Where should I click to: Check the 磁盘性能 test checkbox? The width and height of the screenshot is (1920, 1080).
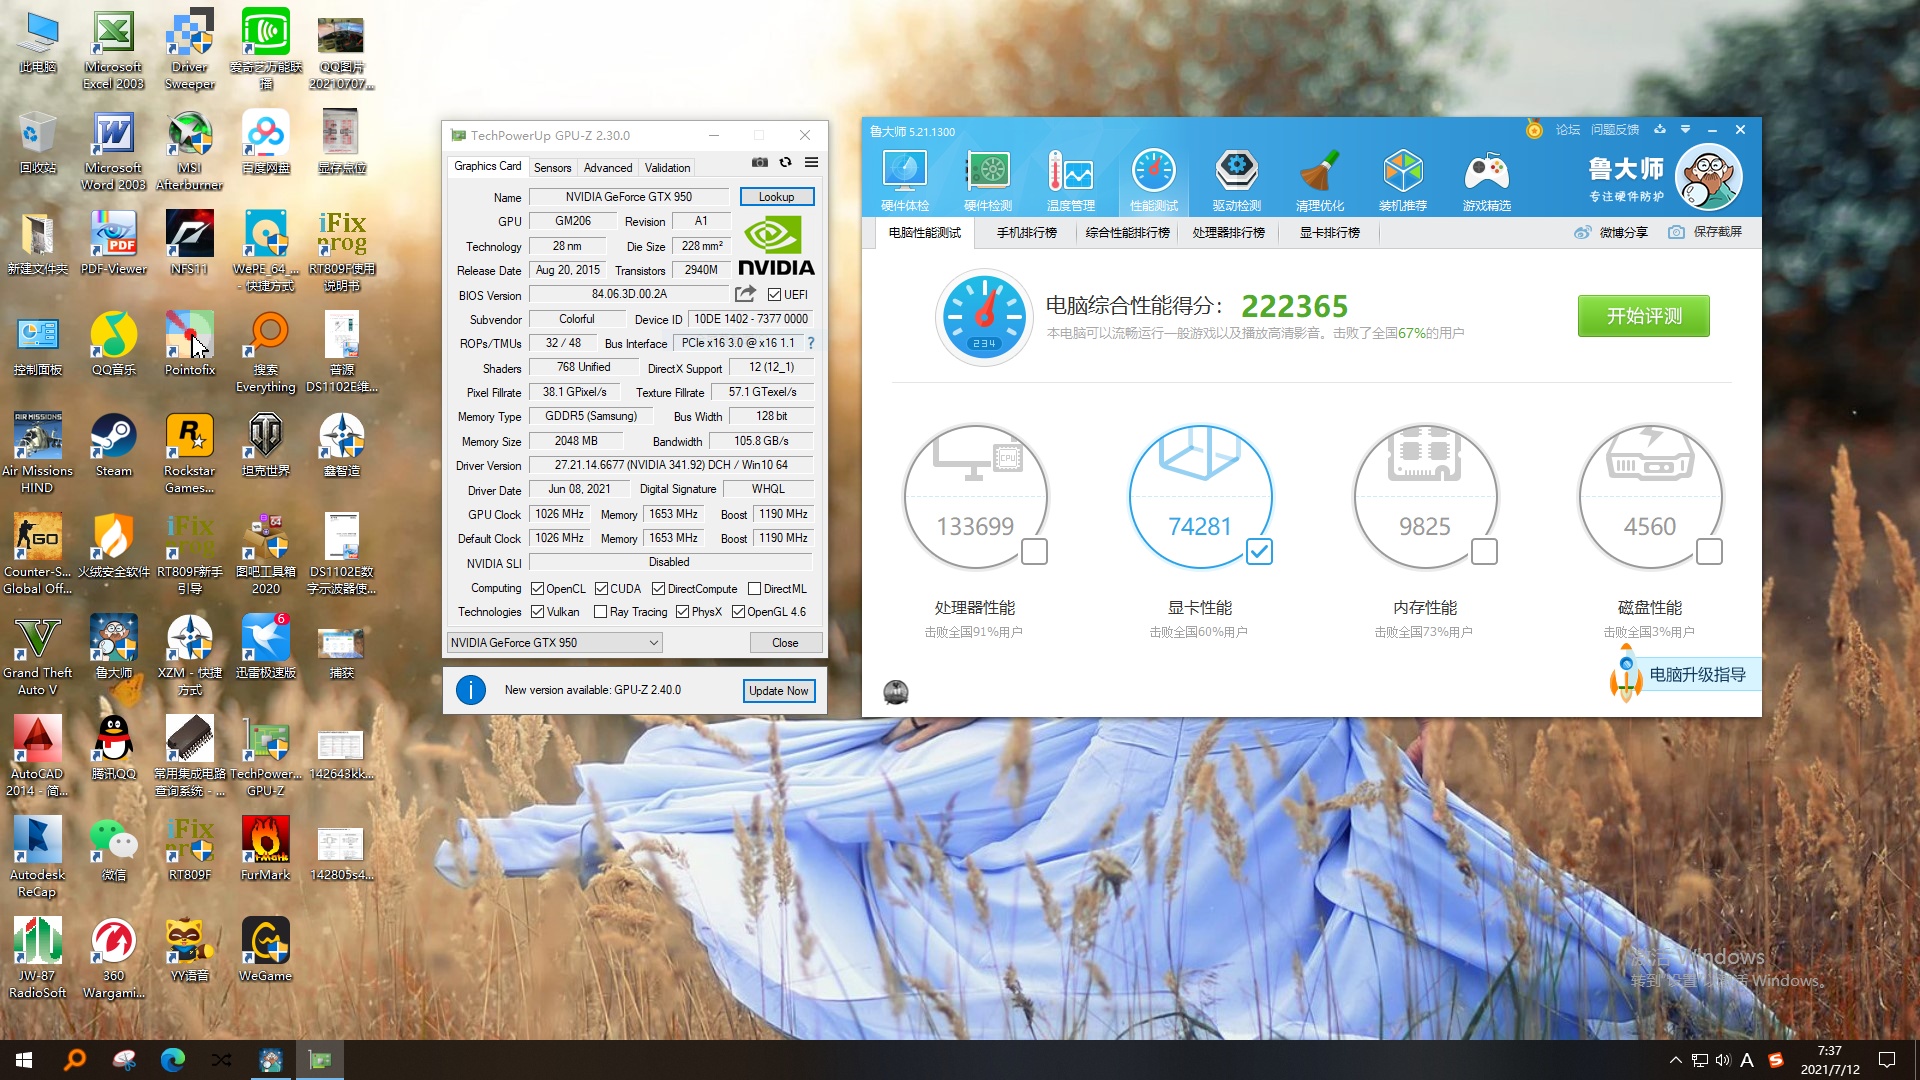tap(1709, 551)
